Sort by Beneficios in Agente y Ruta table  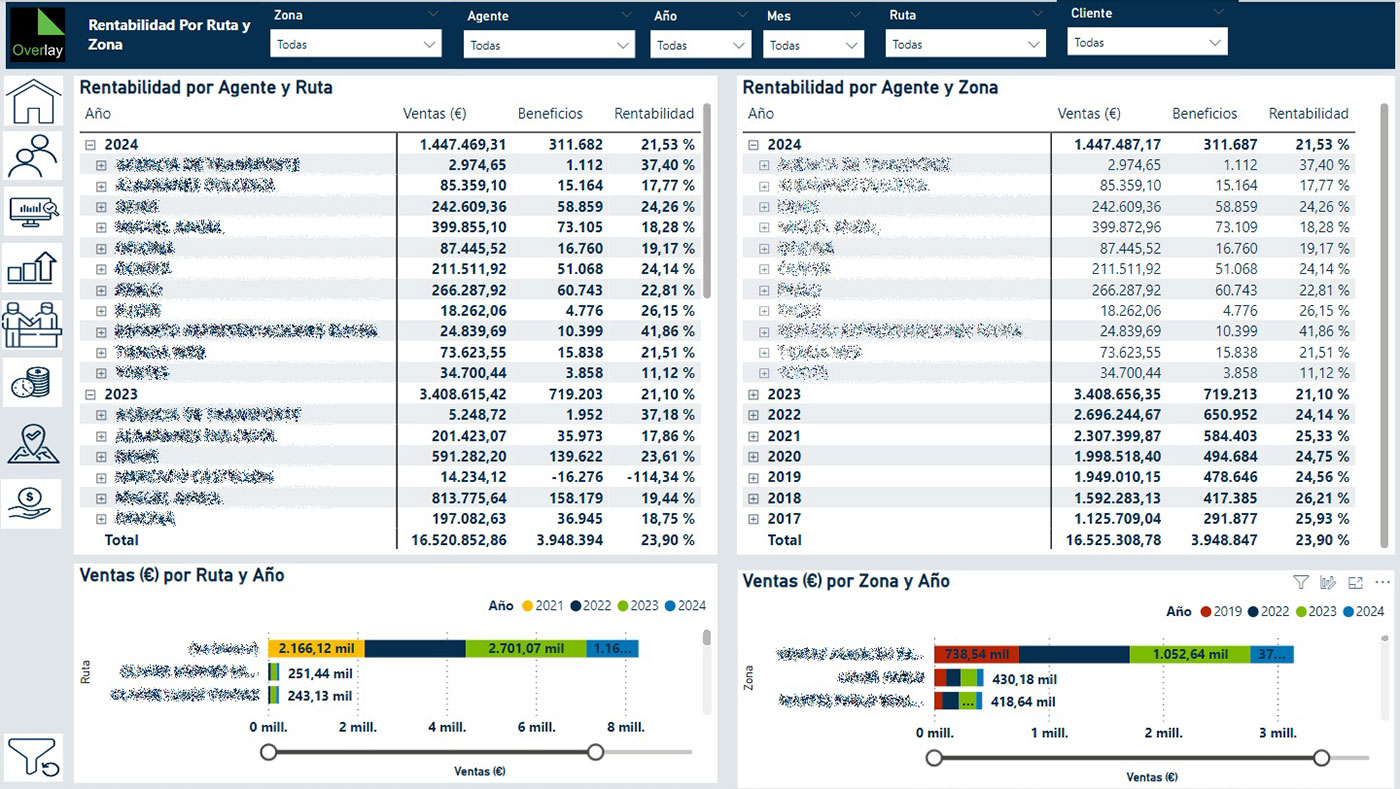[x=550, y=114]
